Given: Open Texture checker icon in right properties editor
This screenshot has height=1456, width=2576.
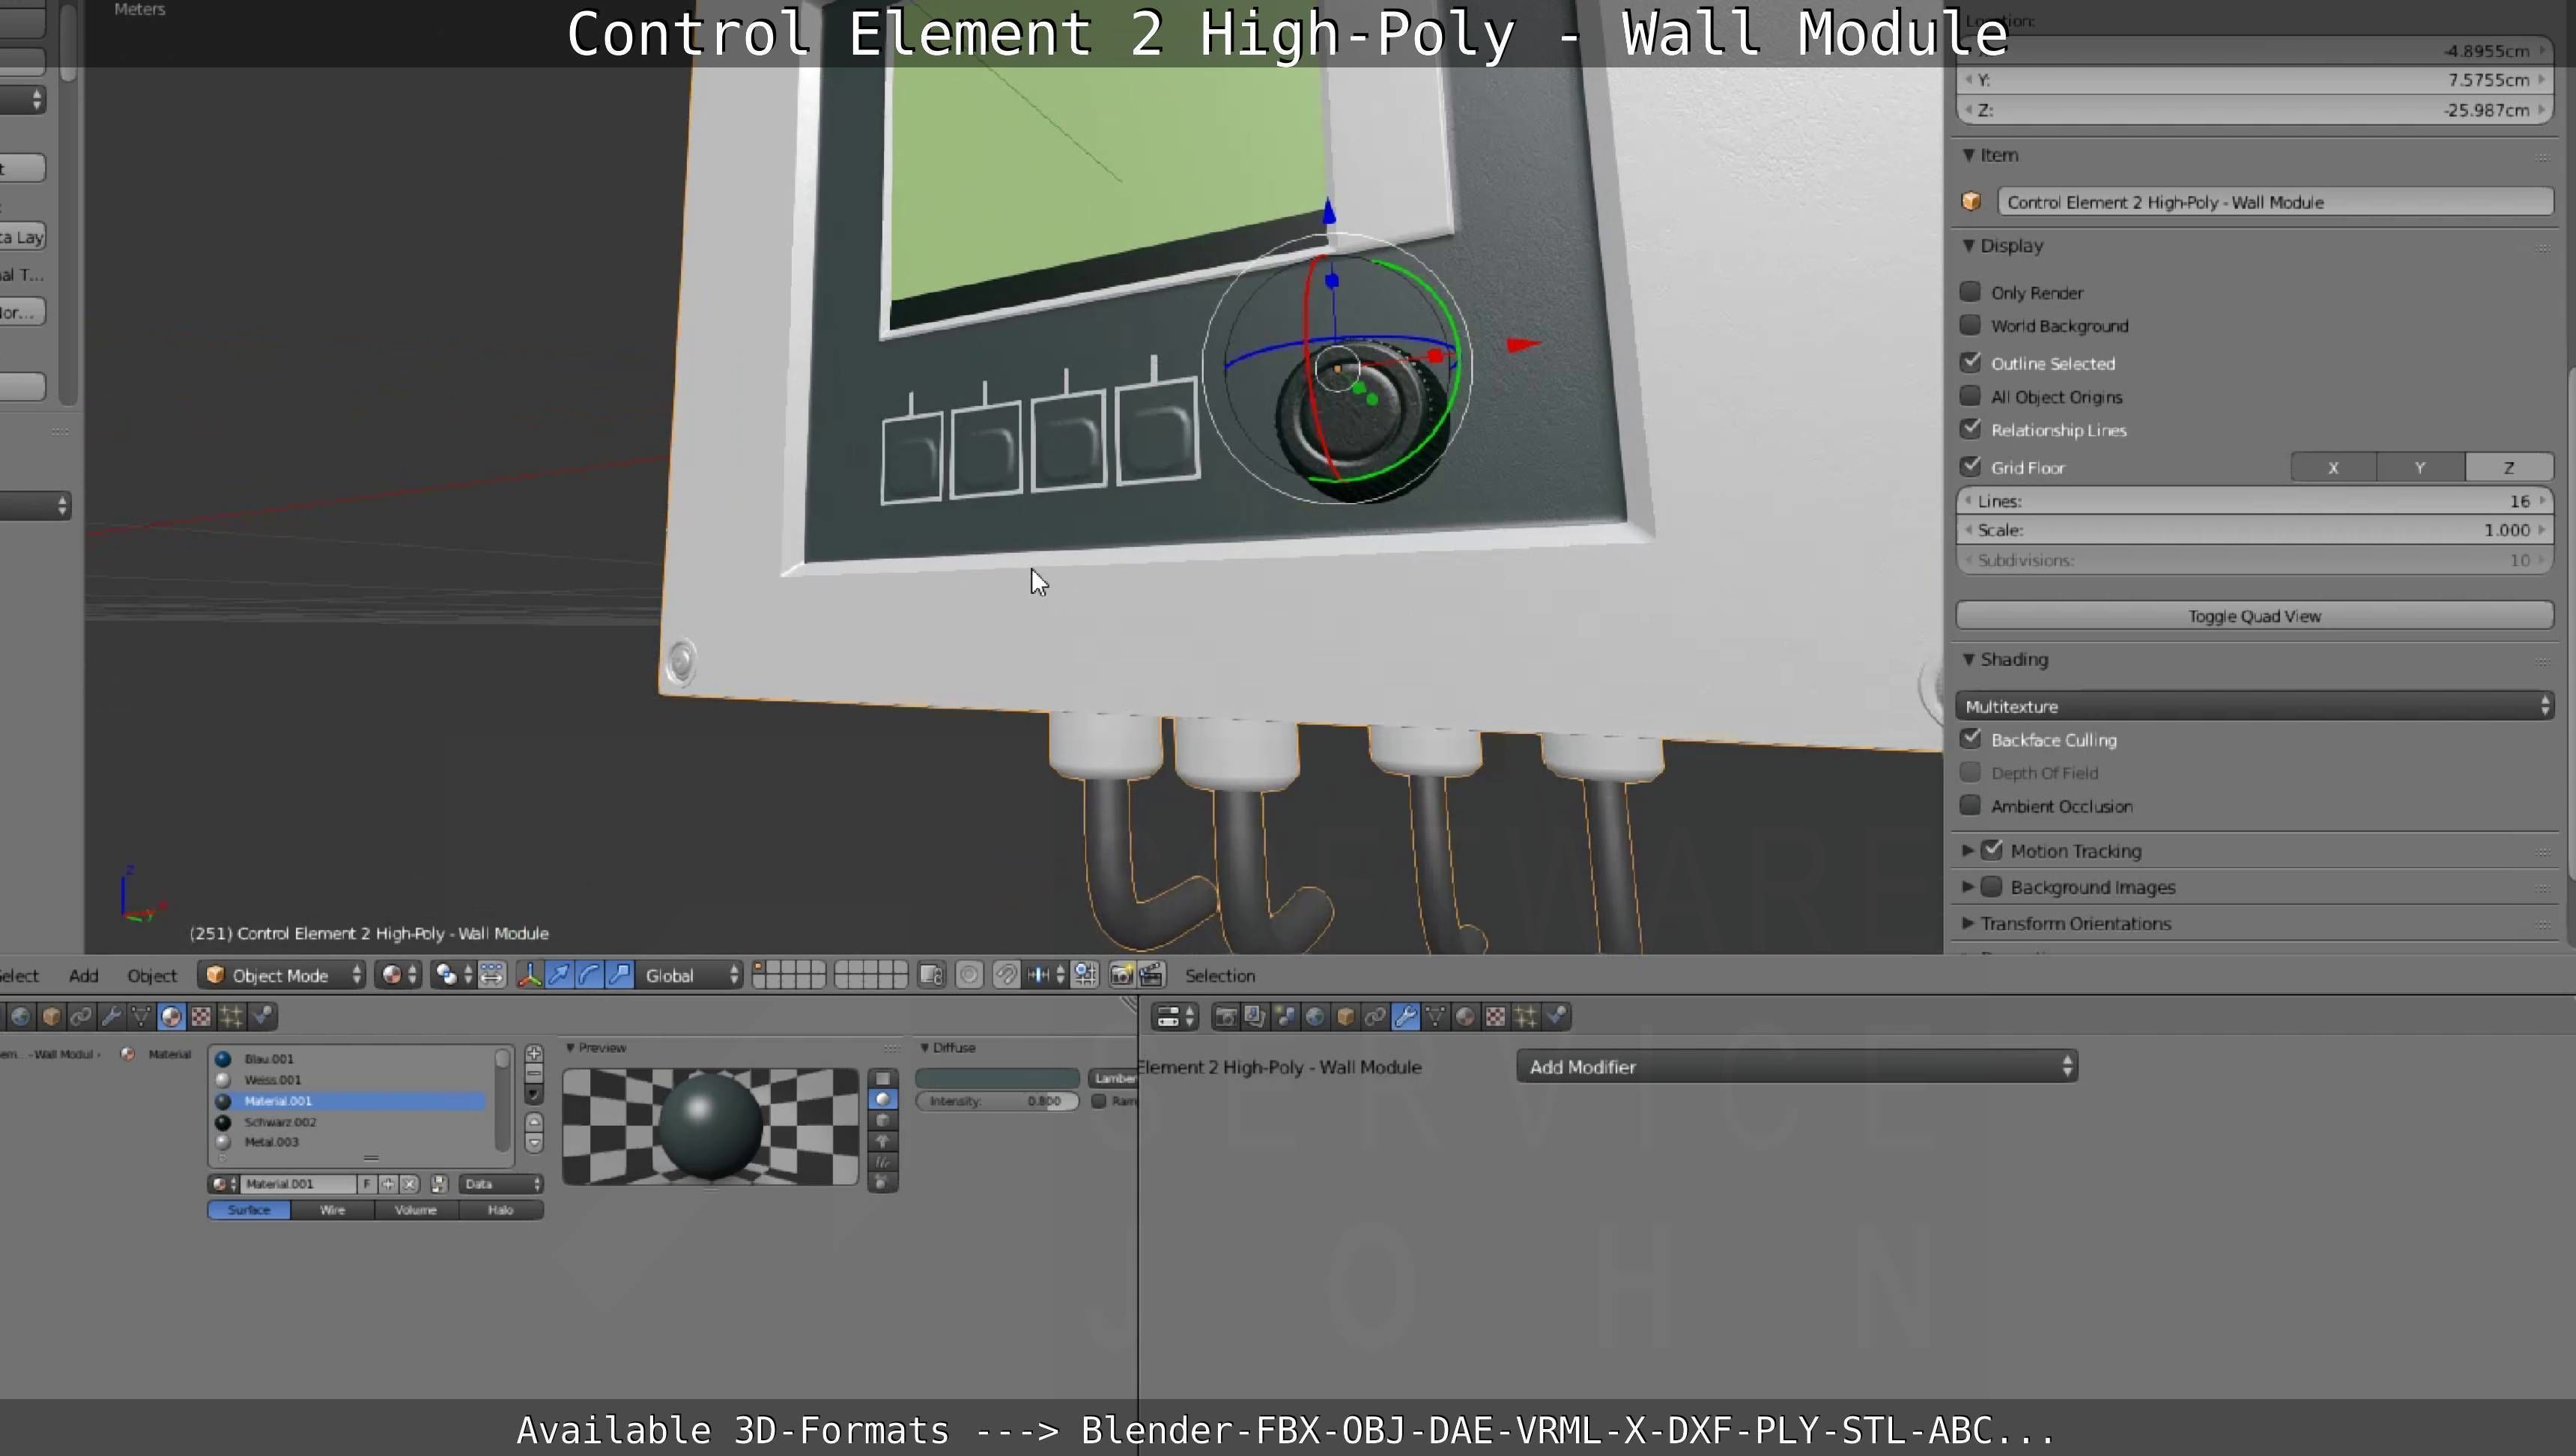Looking at the screenshot, I should click(x=1495, y=1017).
